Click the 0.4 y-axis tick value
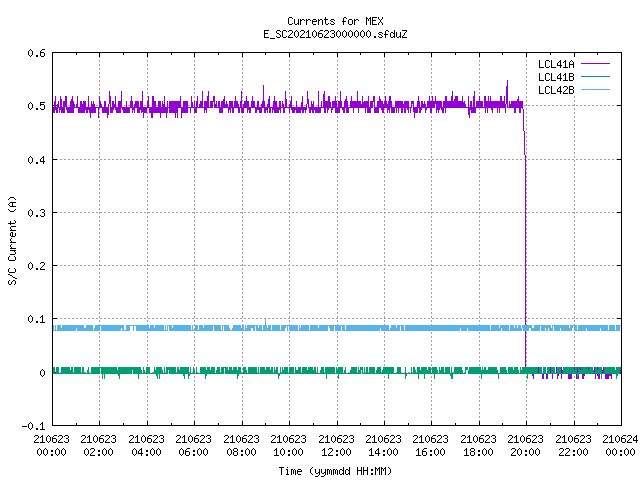The width and height of the screenshot is (640, 480). (x=36, y=160)
